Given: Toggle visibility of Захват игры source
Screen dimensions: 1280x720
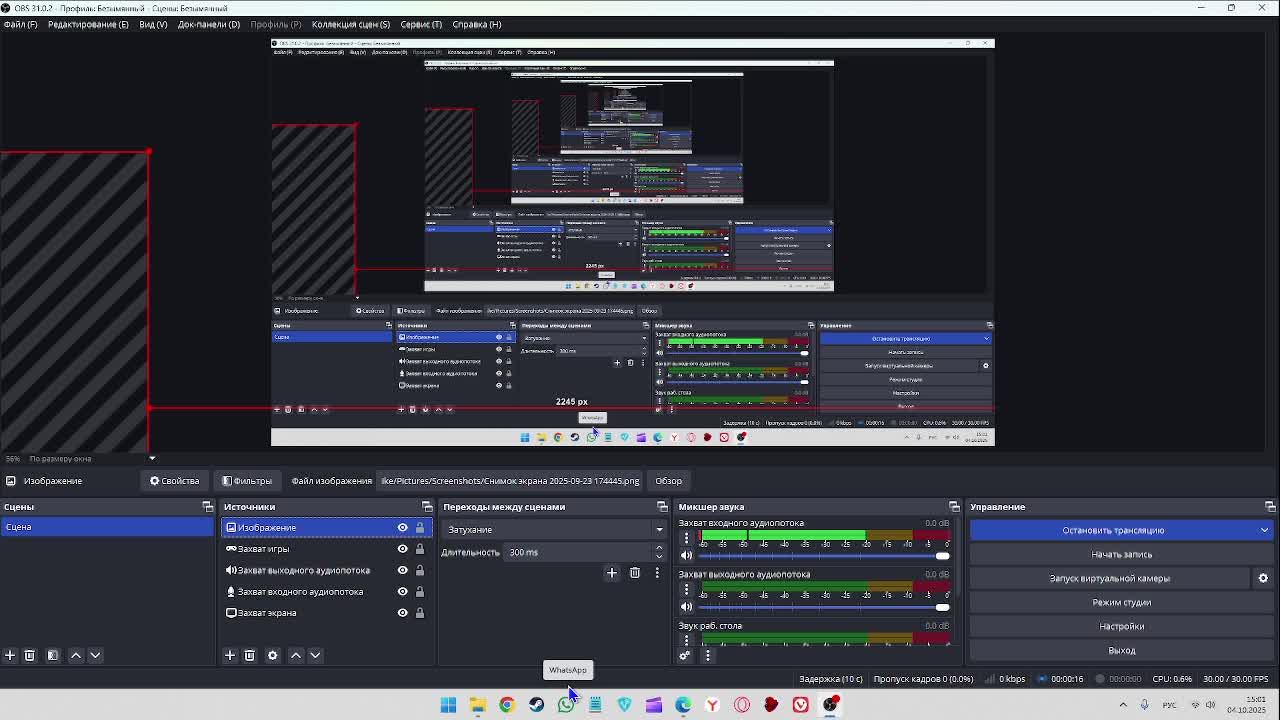Looking at the screenshot, I should coord(403,549).
